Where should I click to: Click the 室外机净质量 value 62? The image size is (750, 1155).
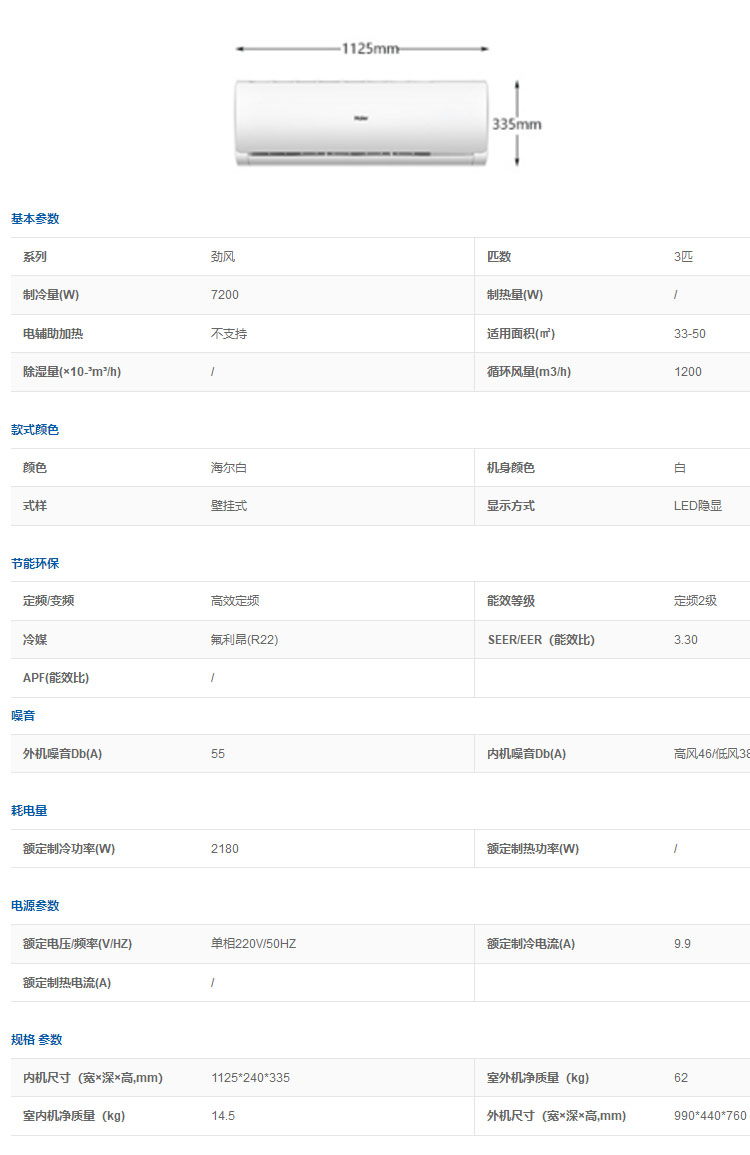[x=681, y=1078]
